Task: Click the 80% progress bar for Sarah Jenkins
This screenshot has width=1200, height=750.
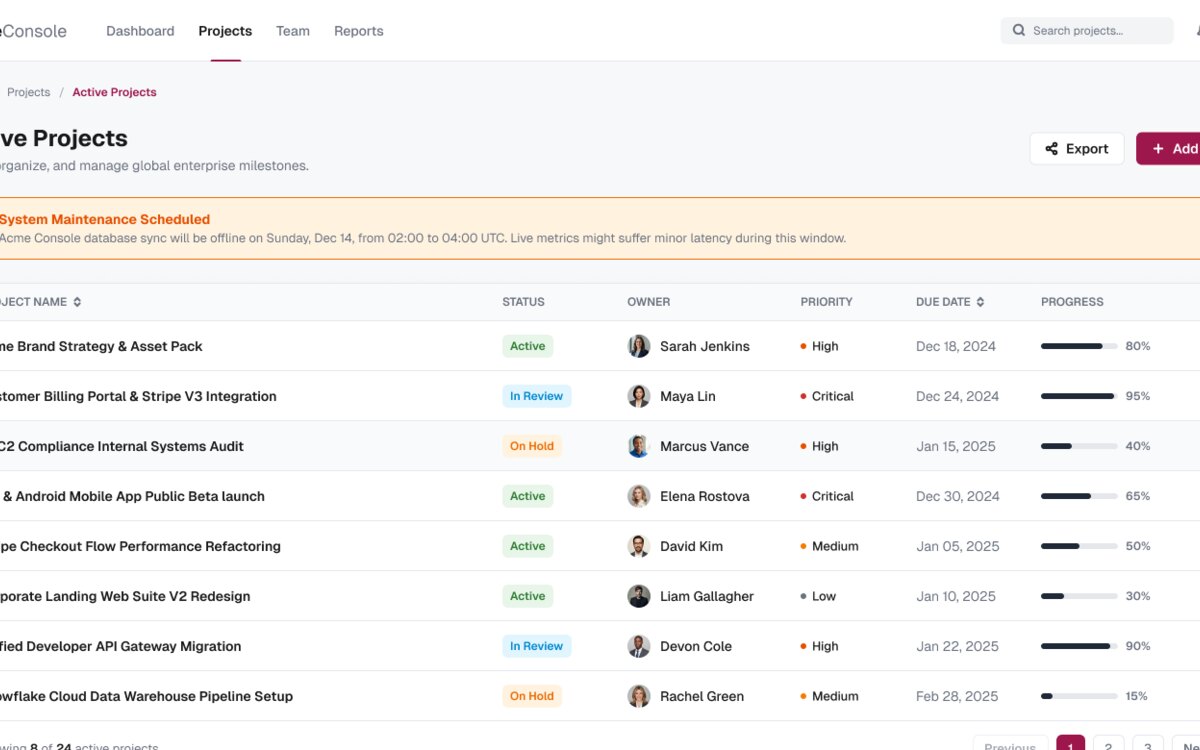Action: pyautogui.click(x=1079, y=346)
